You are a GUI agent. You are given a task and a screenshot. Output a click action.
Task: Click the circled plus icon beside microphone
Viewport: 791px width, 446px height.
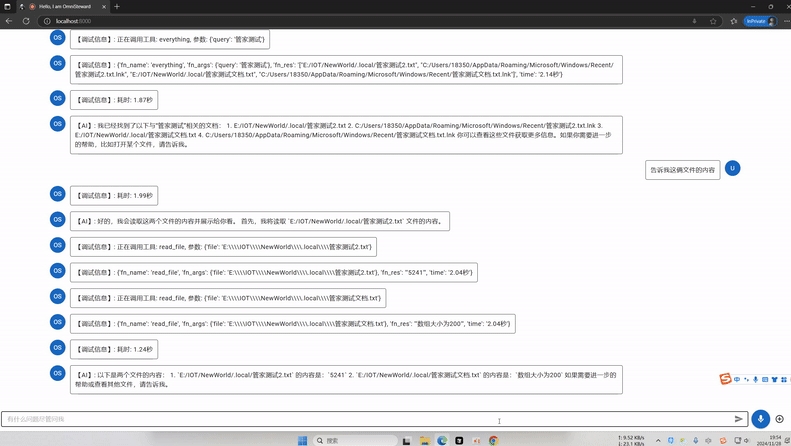pos(779,419)
